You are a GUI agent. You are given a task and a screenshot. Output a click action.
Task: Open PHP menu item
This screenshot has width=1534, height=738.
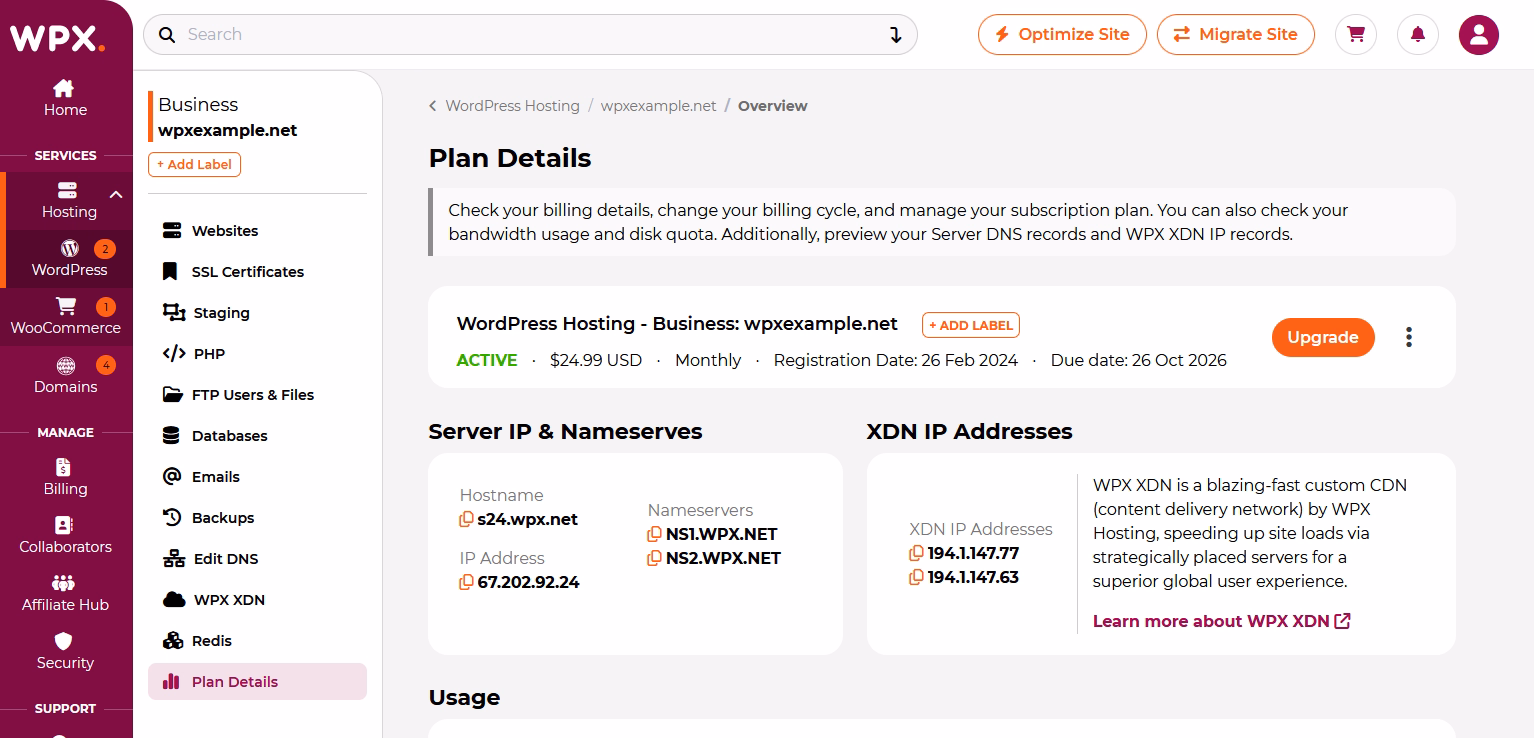257,354
